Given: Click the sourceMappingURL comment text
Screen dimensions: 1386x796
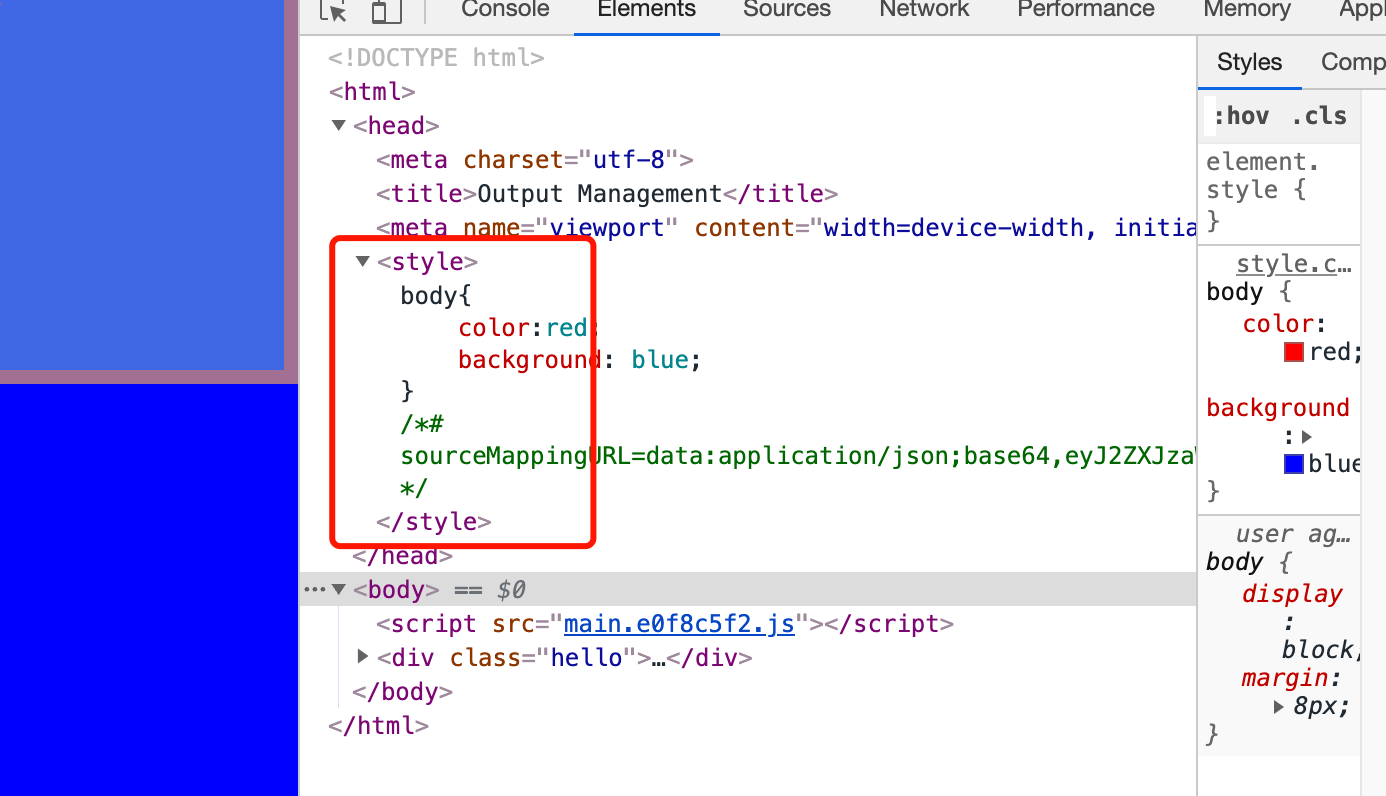Looking at the screenshot, I should pos(798,456).
